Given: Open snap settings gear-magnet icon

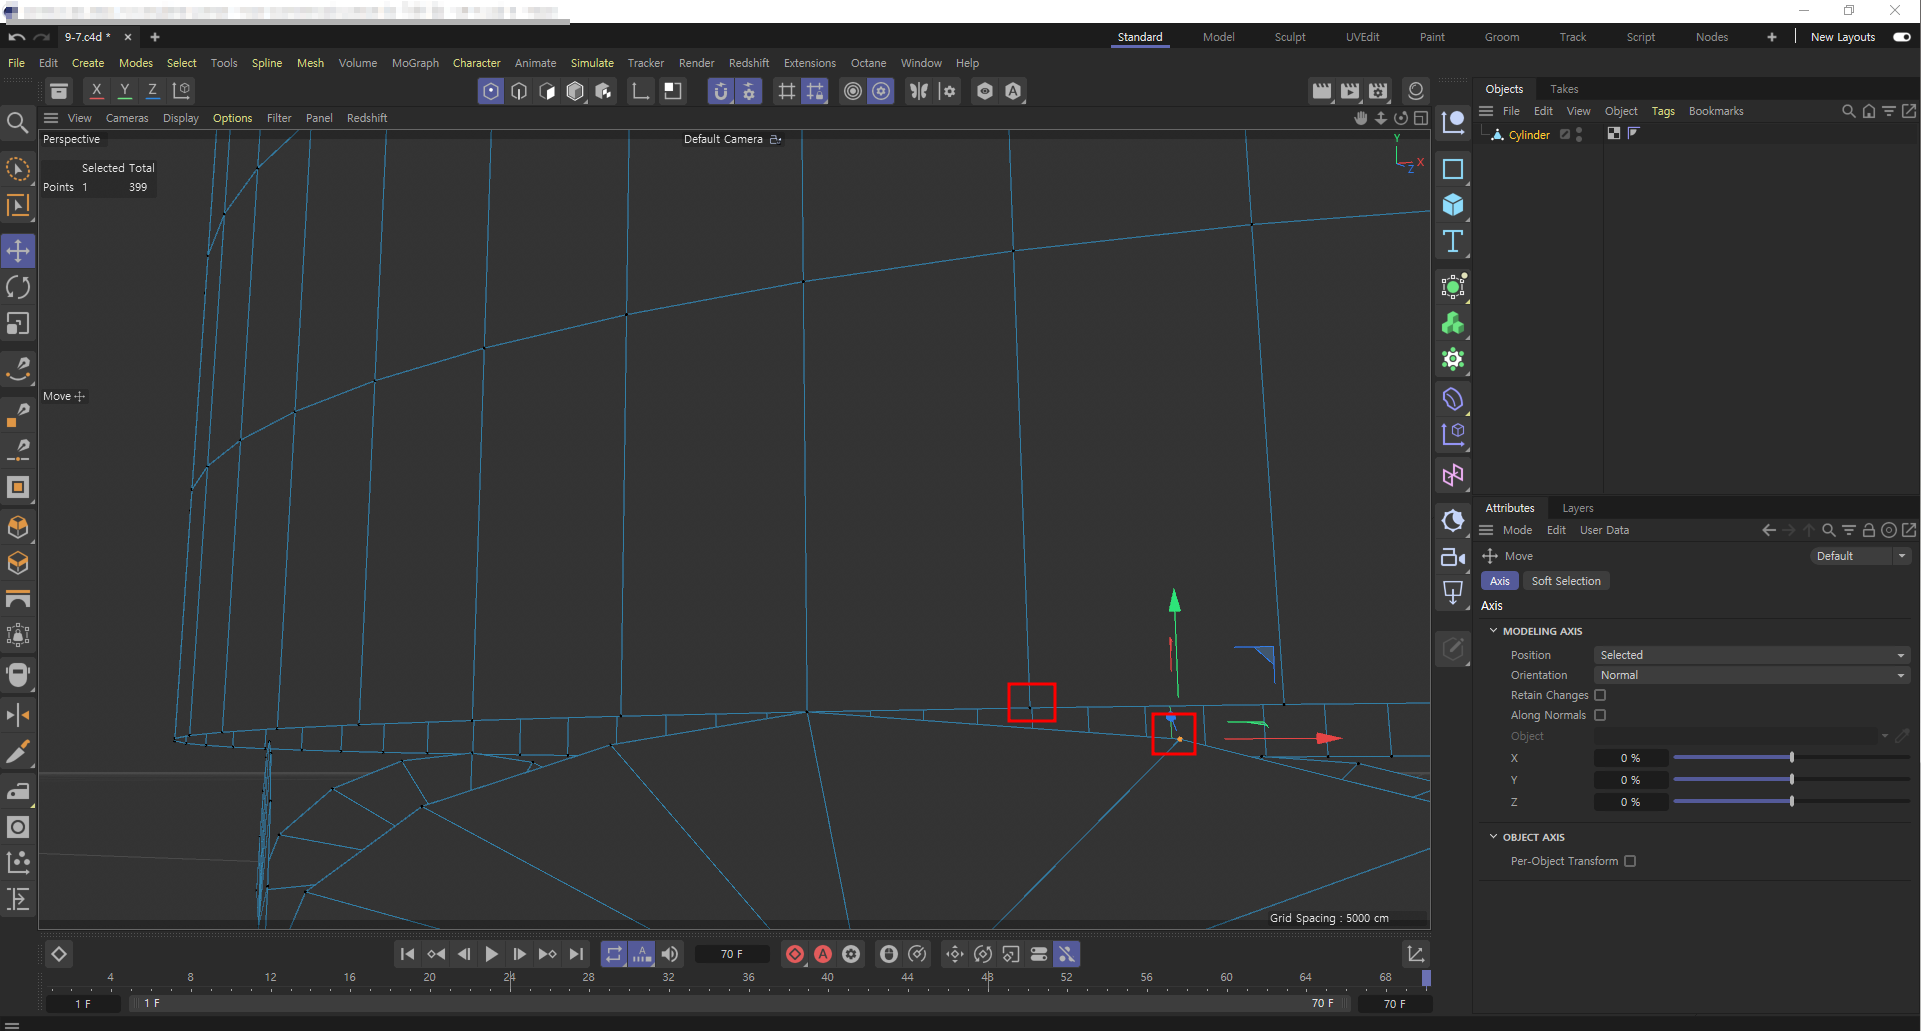Looking at the screenshot, I should click(749, 92).
